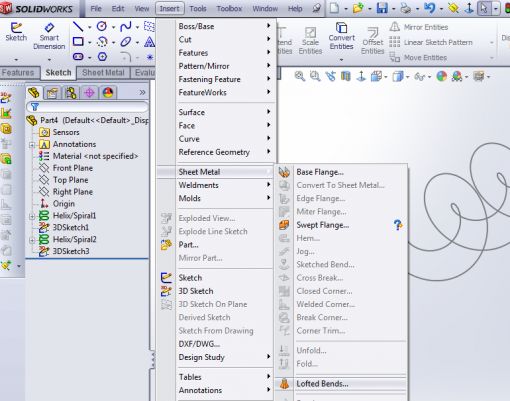Switch to the Sketch tab
Image resolution: width=510 pixels, height=401 pixels.
(x=58, y=73)
